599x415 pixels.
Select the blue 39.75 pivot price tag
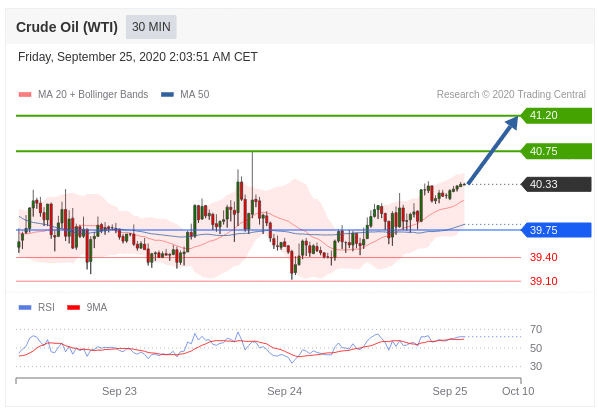coord(556,230)
